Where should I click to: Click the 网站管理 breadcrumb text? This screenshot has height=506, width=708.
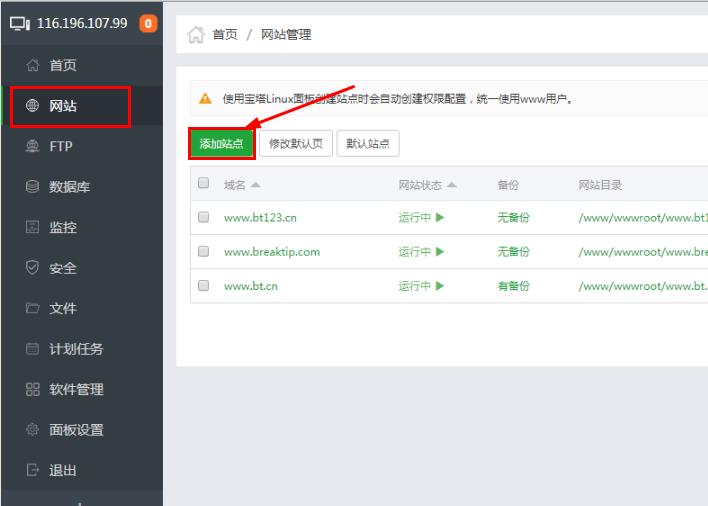click(286, 35)
